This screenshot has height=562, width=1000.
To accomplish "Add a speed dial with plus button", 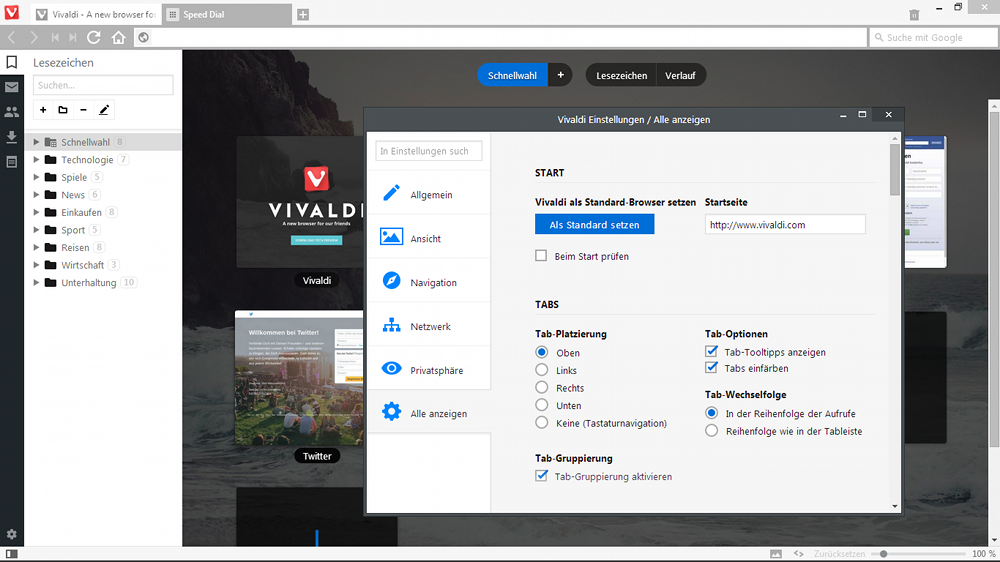I will click(561, 75).
